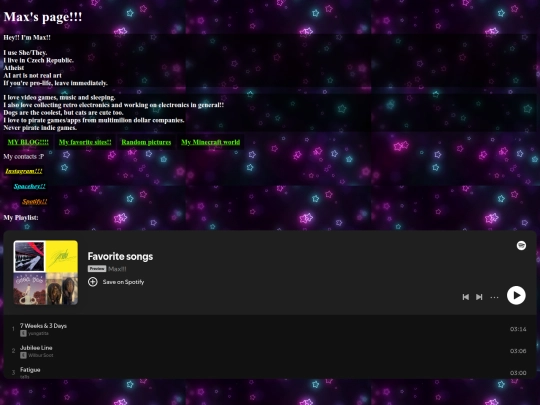The height and width of the screenshot is (405, 540).
Task: Click the Max's page!!! heading
Action: pyautogui.click(x=43, y=17)
